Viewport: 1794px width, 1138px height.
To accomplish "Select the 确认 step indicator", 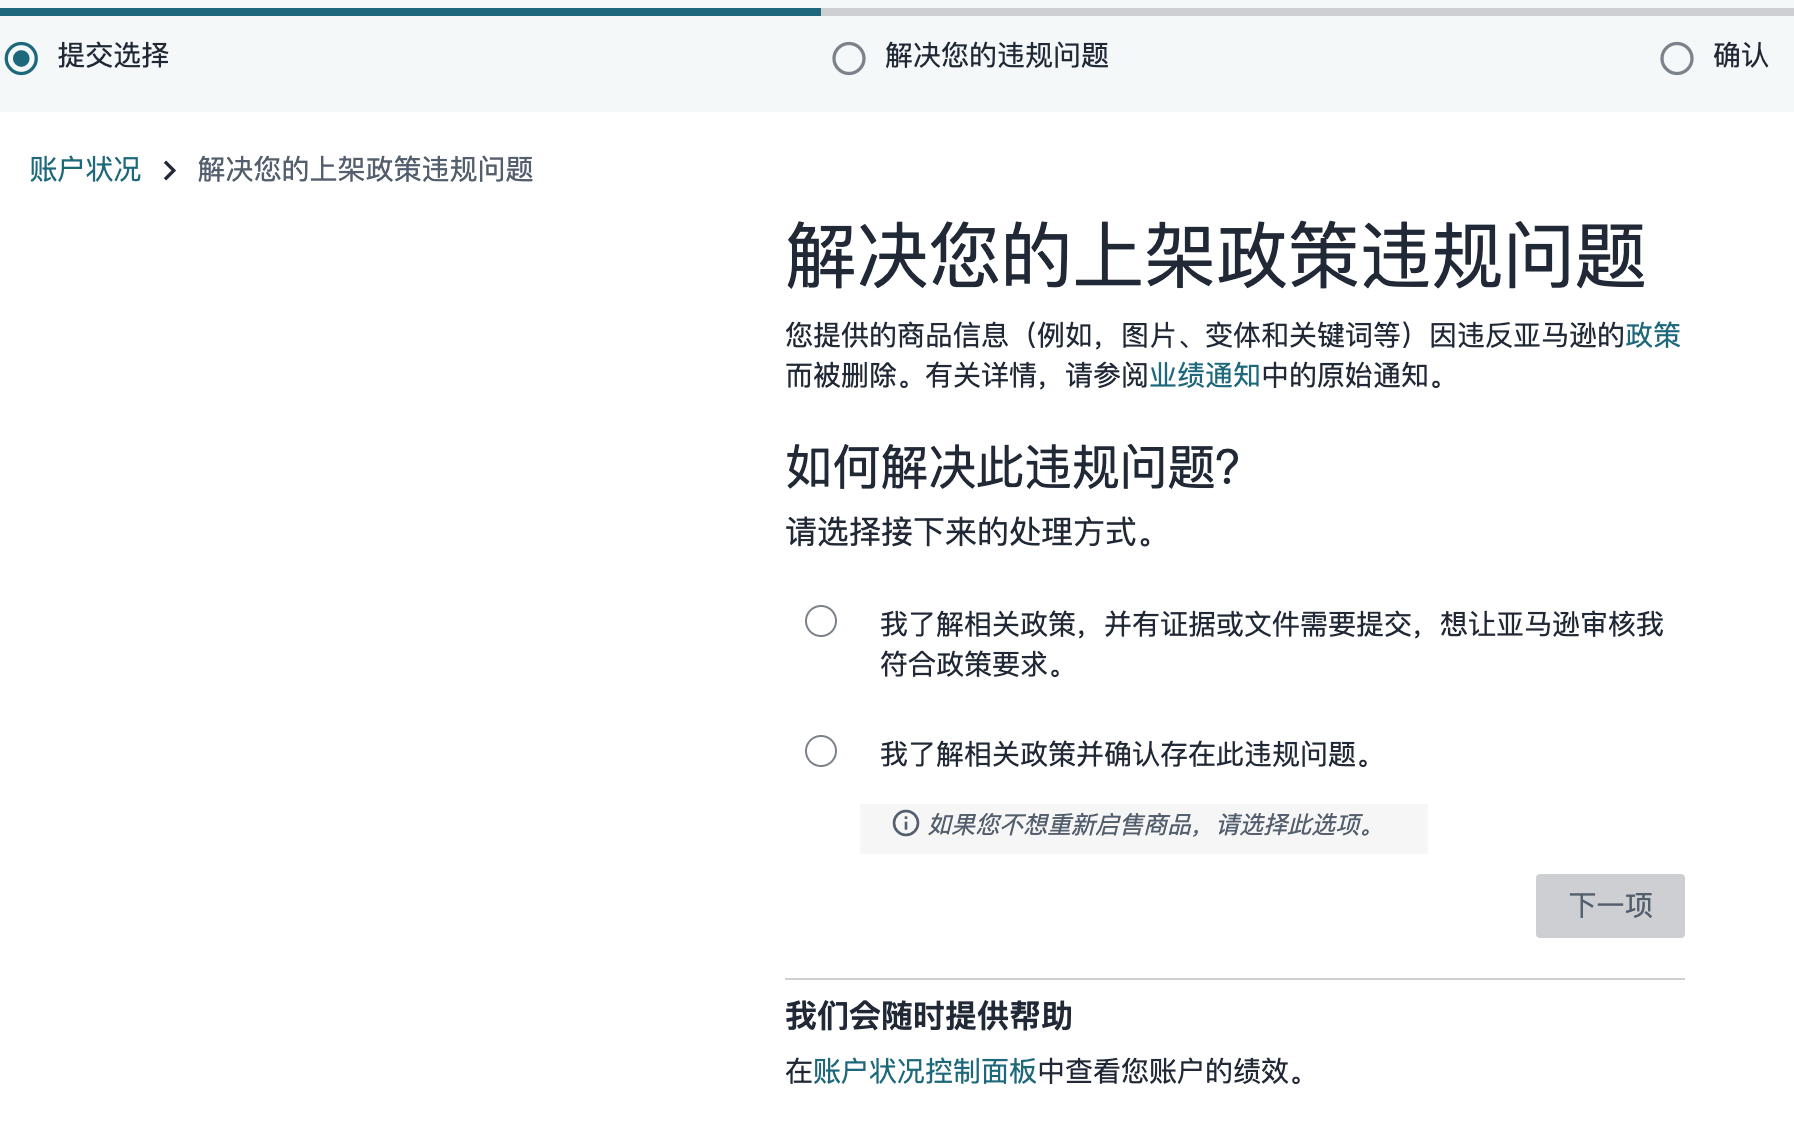I will 1676,58.
